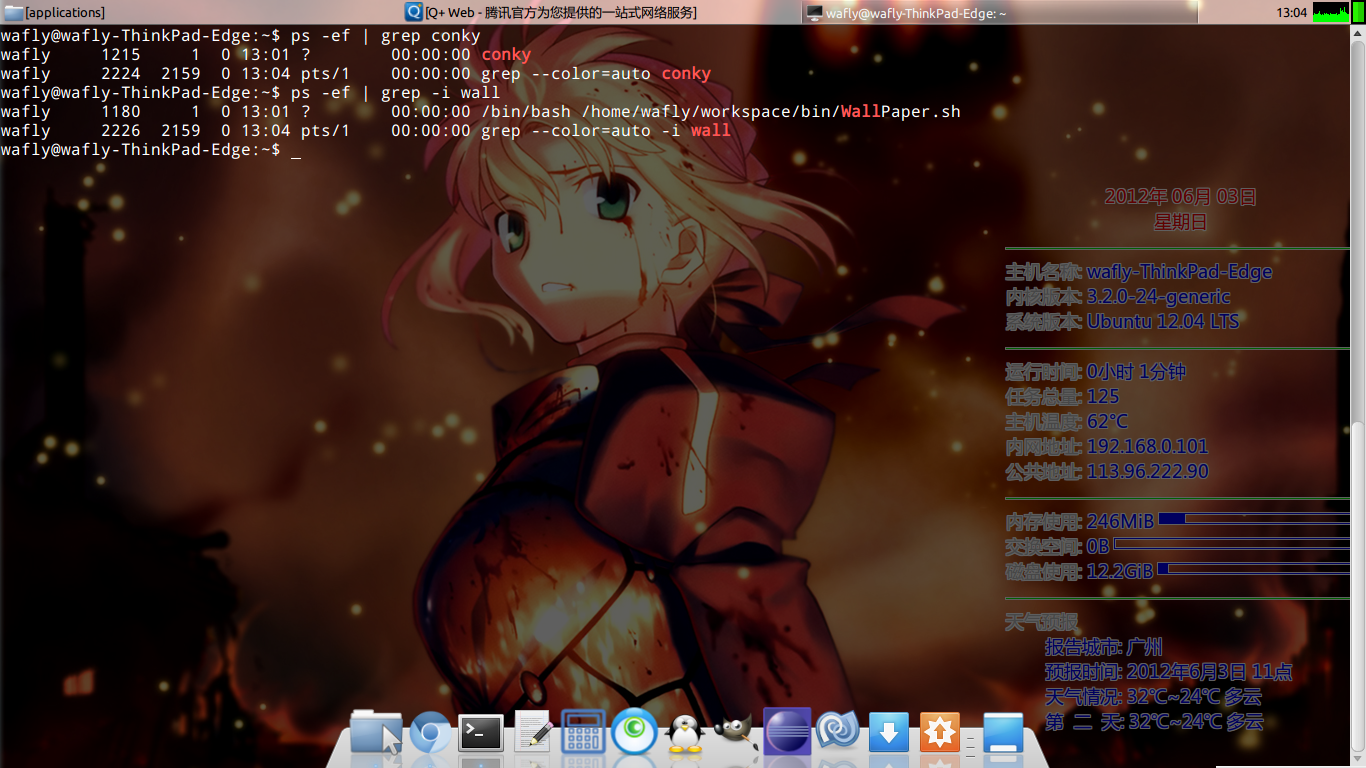
Task: Click the 'ps -ef | grep conky' command
Action: [386, 36]
